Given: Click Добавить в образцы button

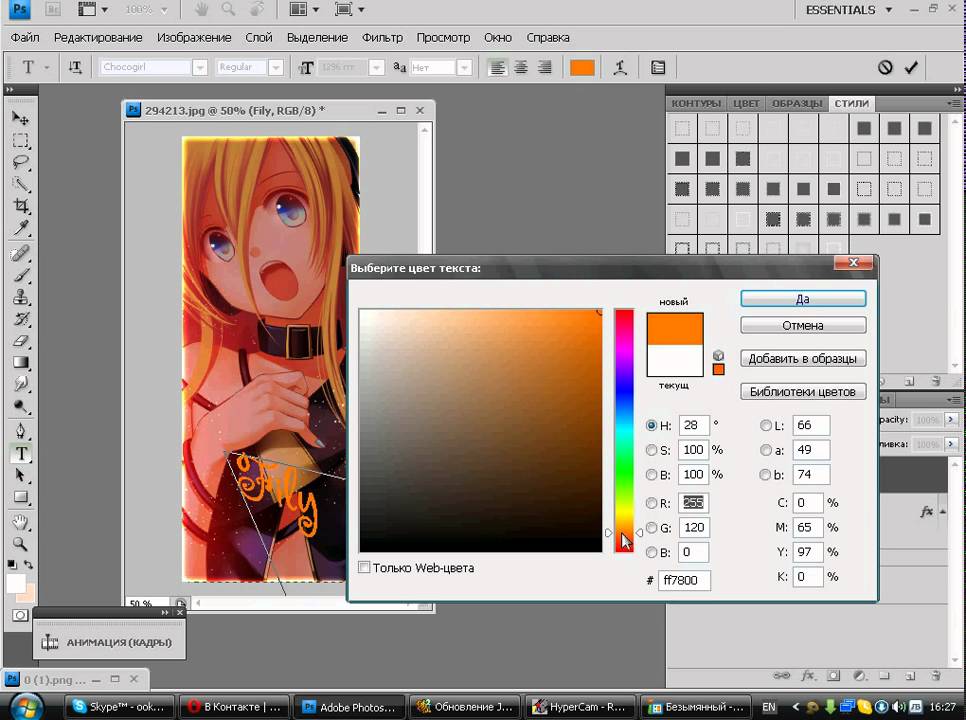Looking at the screenshot, I should pos(803,358).
